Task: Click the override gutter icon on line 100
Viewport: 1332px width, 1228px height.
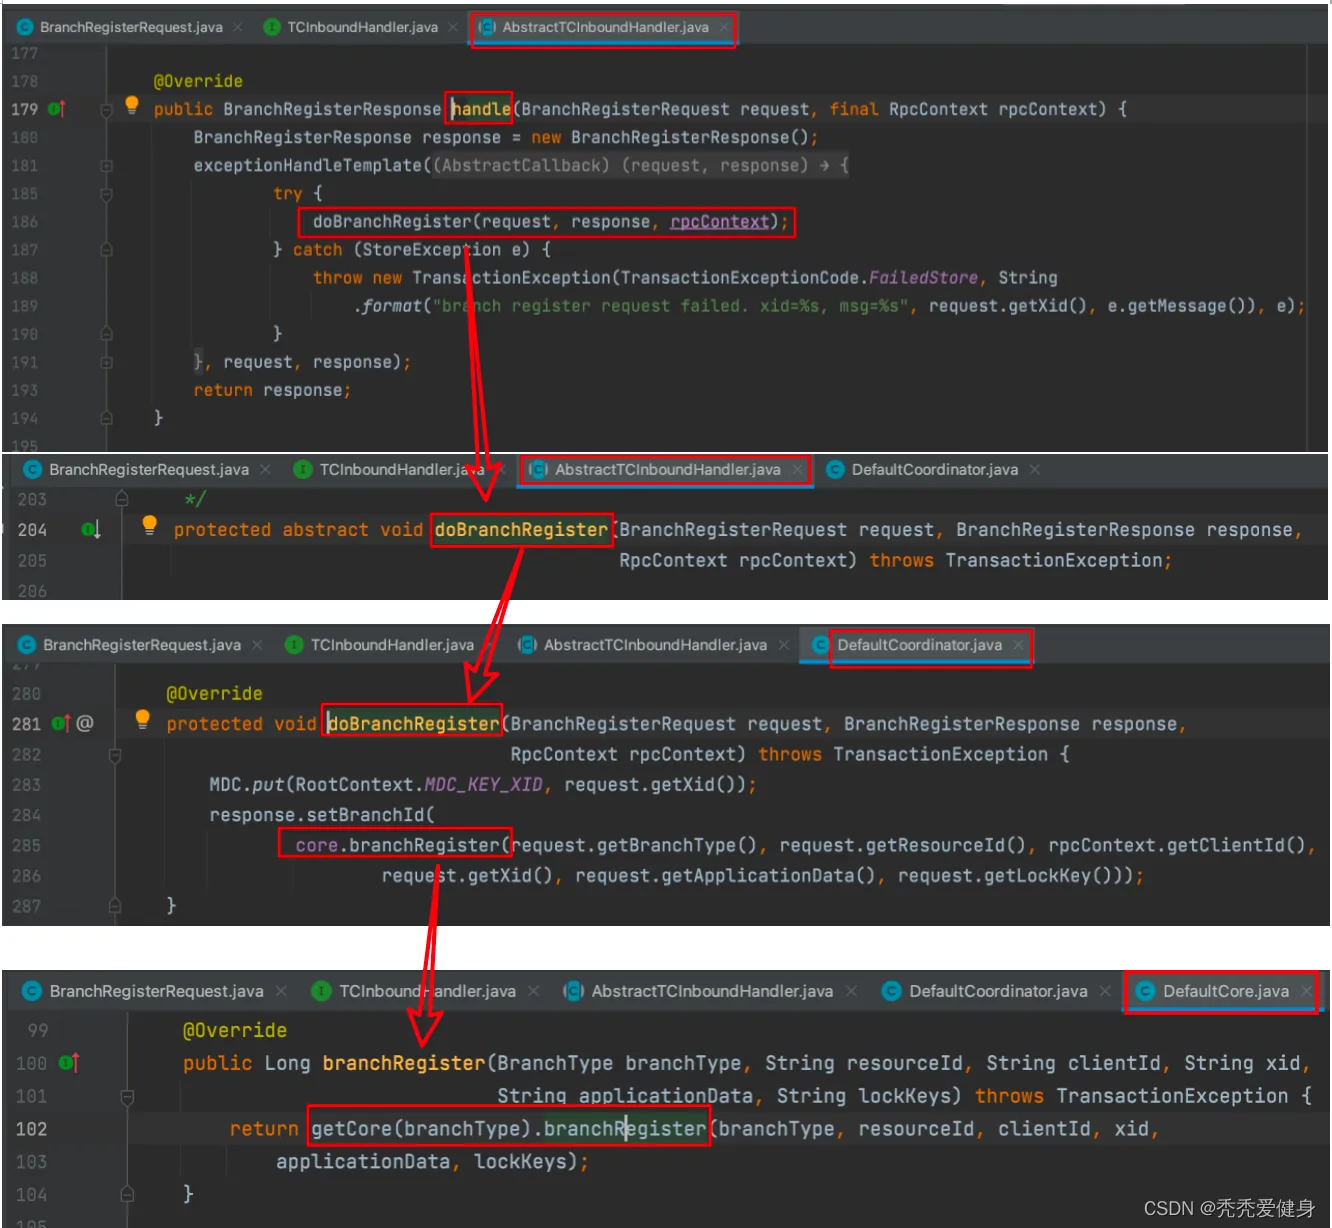Action: (68, 1062)
